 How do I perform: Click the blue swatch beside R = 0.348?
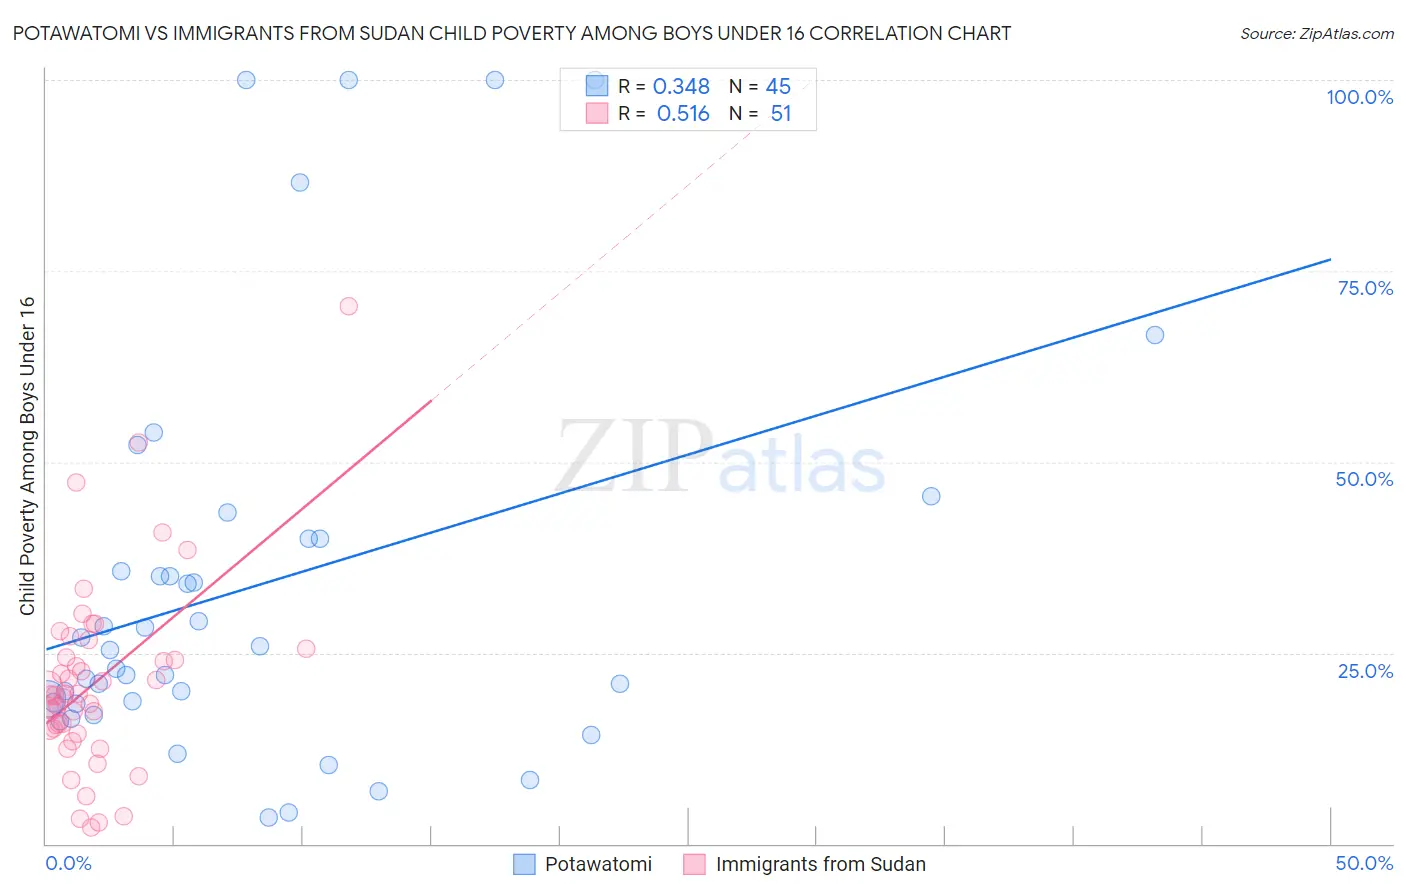tap(597, 86)
